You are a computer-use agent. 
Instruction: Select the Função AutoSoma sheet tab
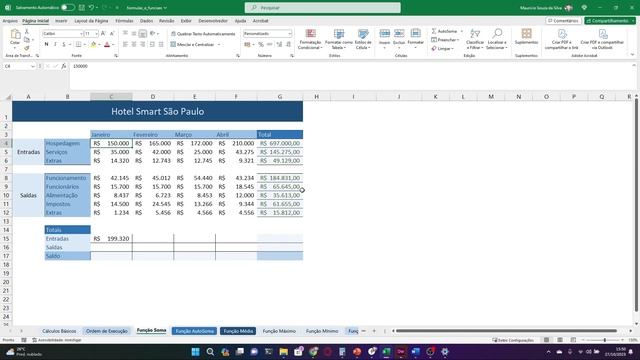point(194,331)
